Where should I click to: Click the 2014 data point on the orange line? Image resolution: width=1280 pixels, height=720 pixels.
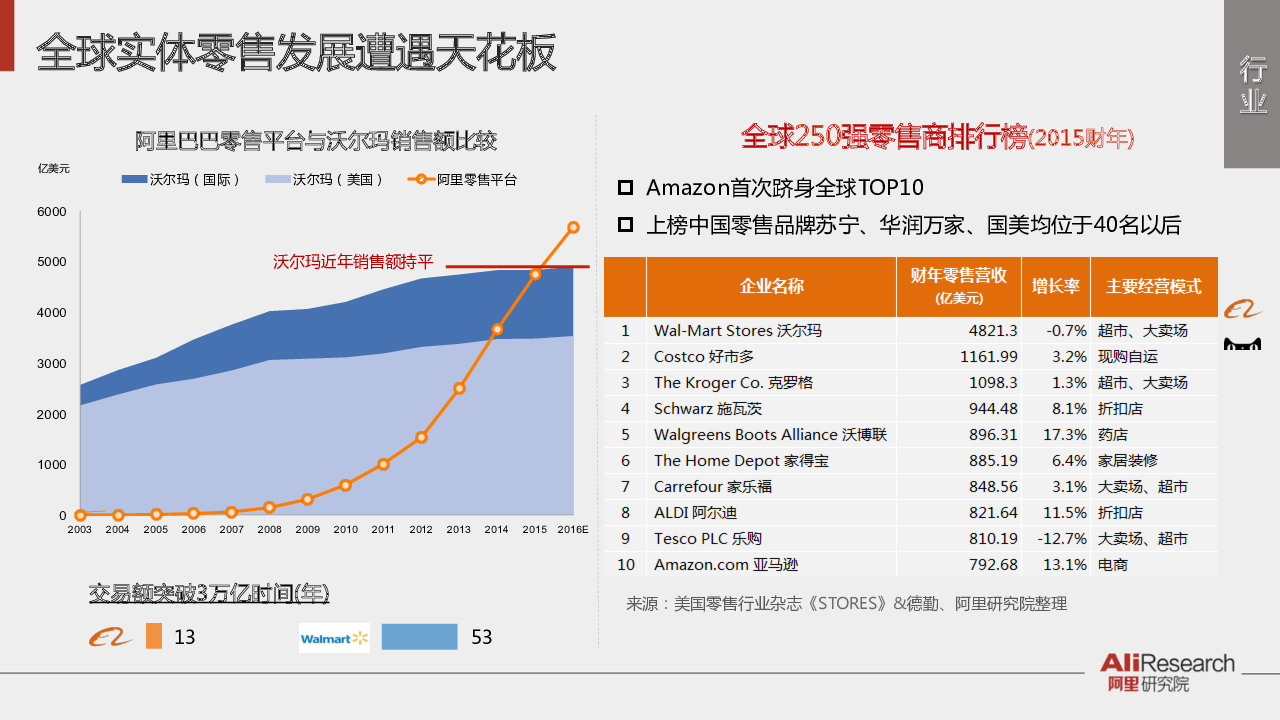pos(497,329)
